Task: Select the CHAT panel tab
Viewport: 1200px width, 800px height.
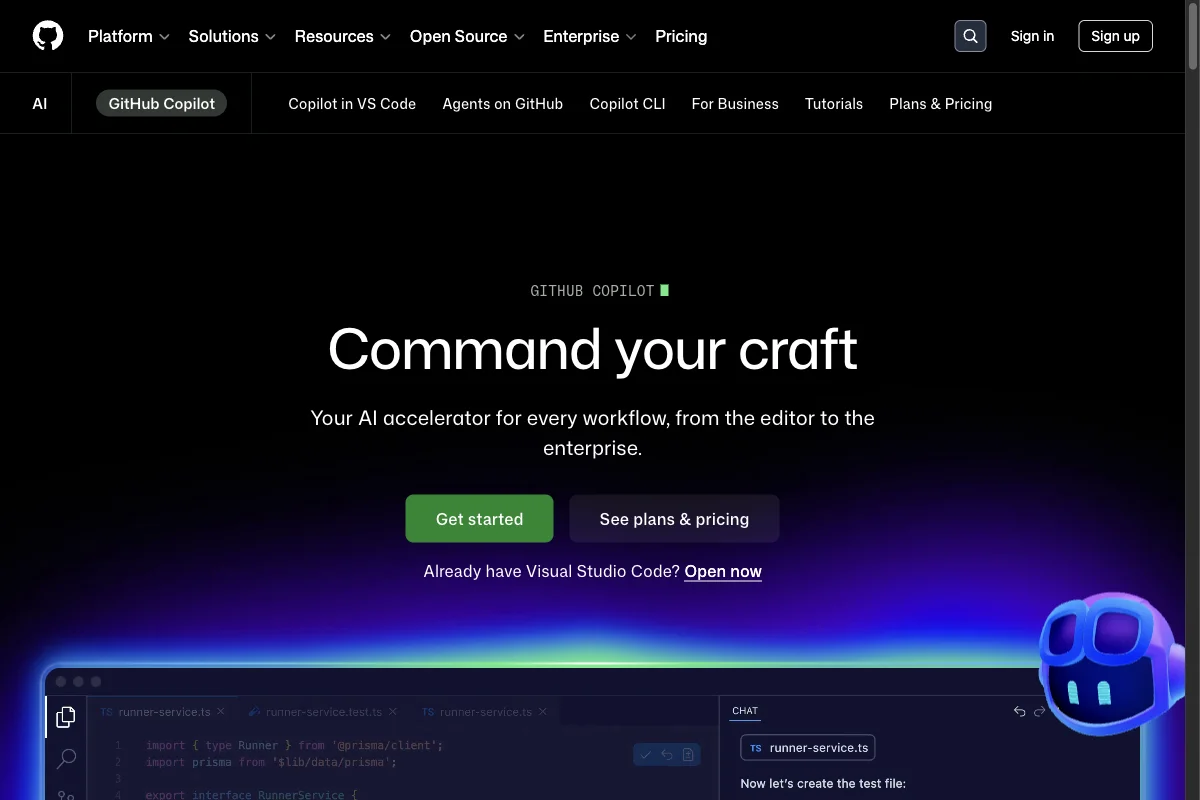Action: [x=745, y=711]
